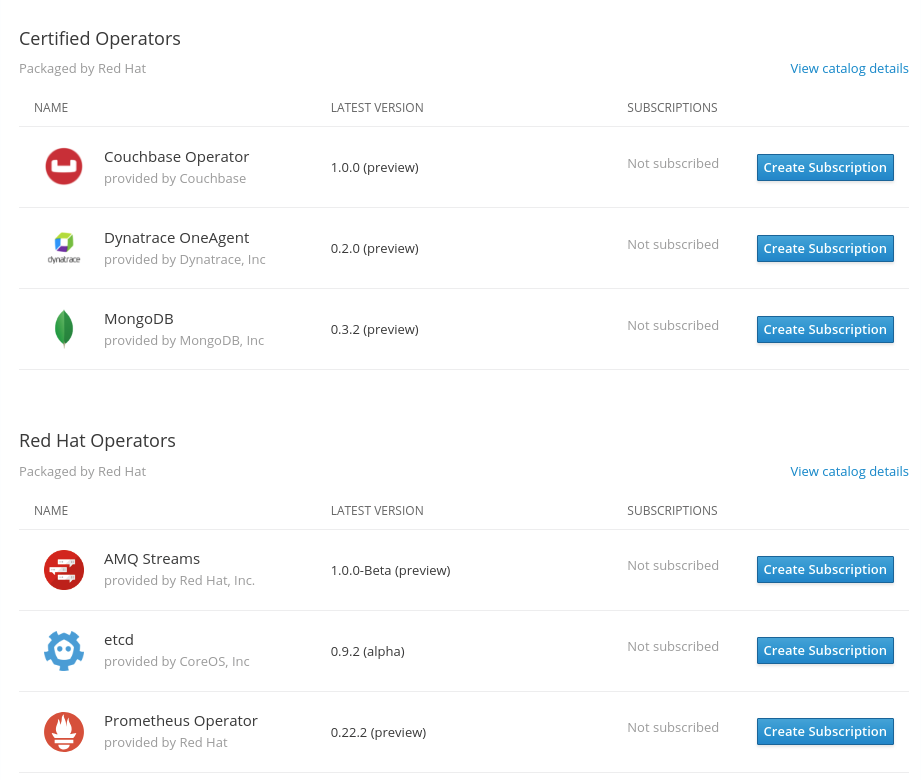The width and height of the screenshot is (921, 780).
Task: Select the MongoDB operator name
Action: [139, 319]
